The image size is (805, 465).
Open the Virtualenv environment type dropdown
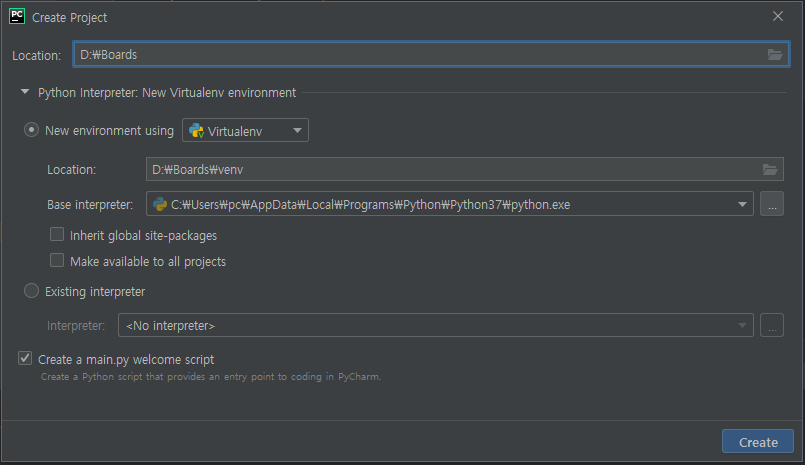pyautogui.click(x=245, y=130)
